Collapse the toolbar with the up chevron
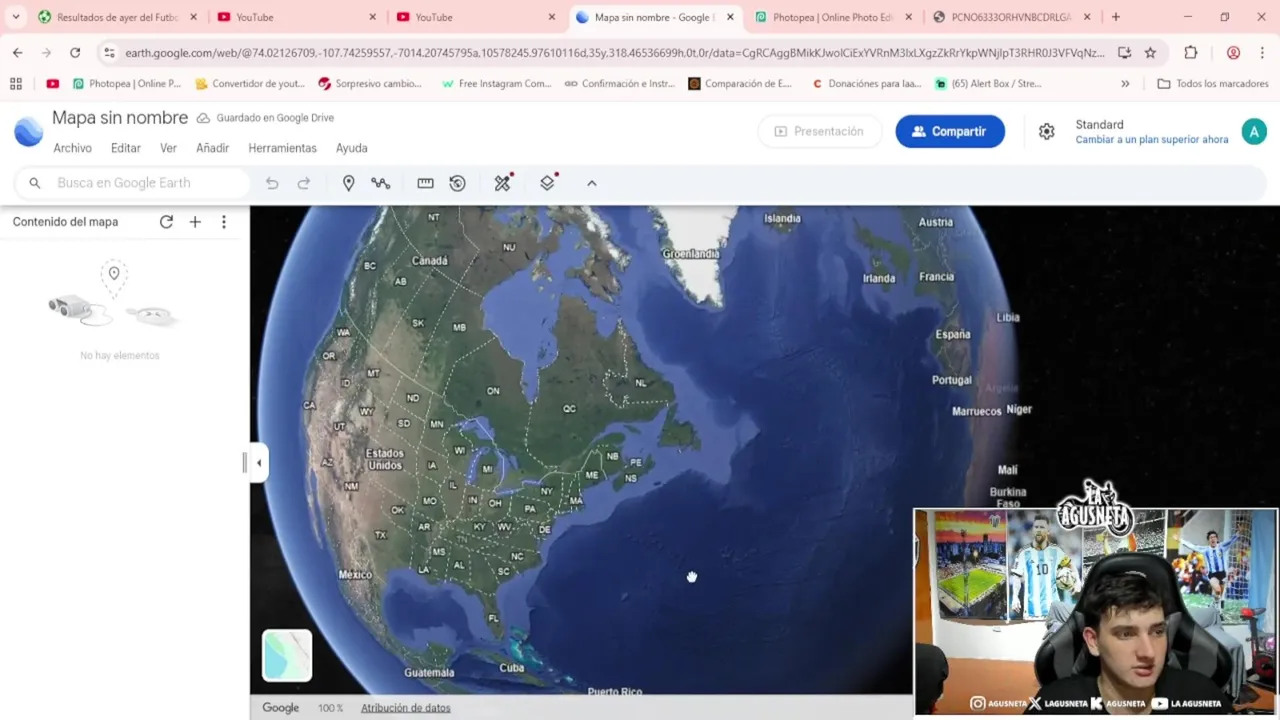Image resolution: width=1280 pixels, height=720 pixels. [591, 183]
